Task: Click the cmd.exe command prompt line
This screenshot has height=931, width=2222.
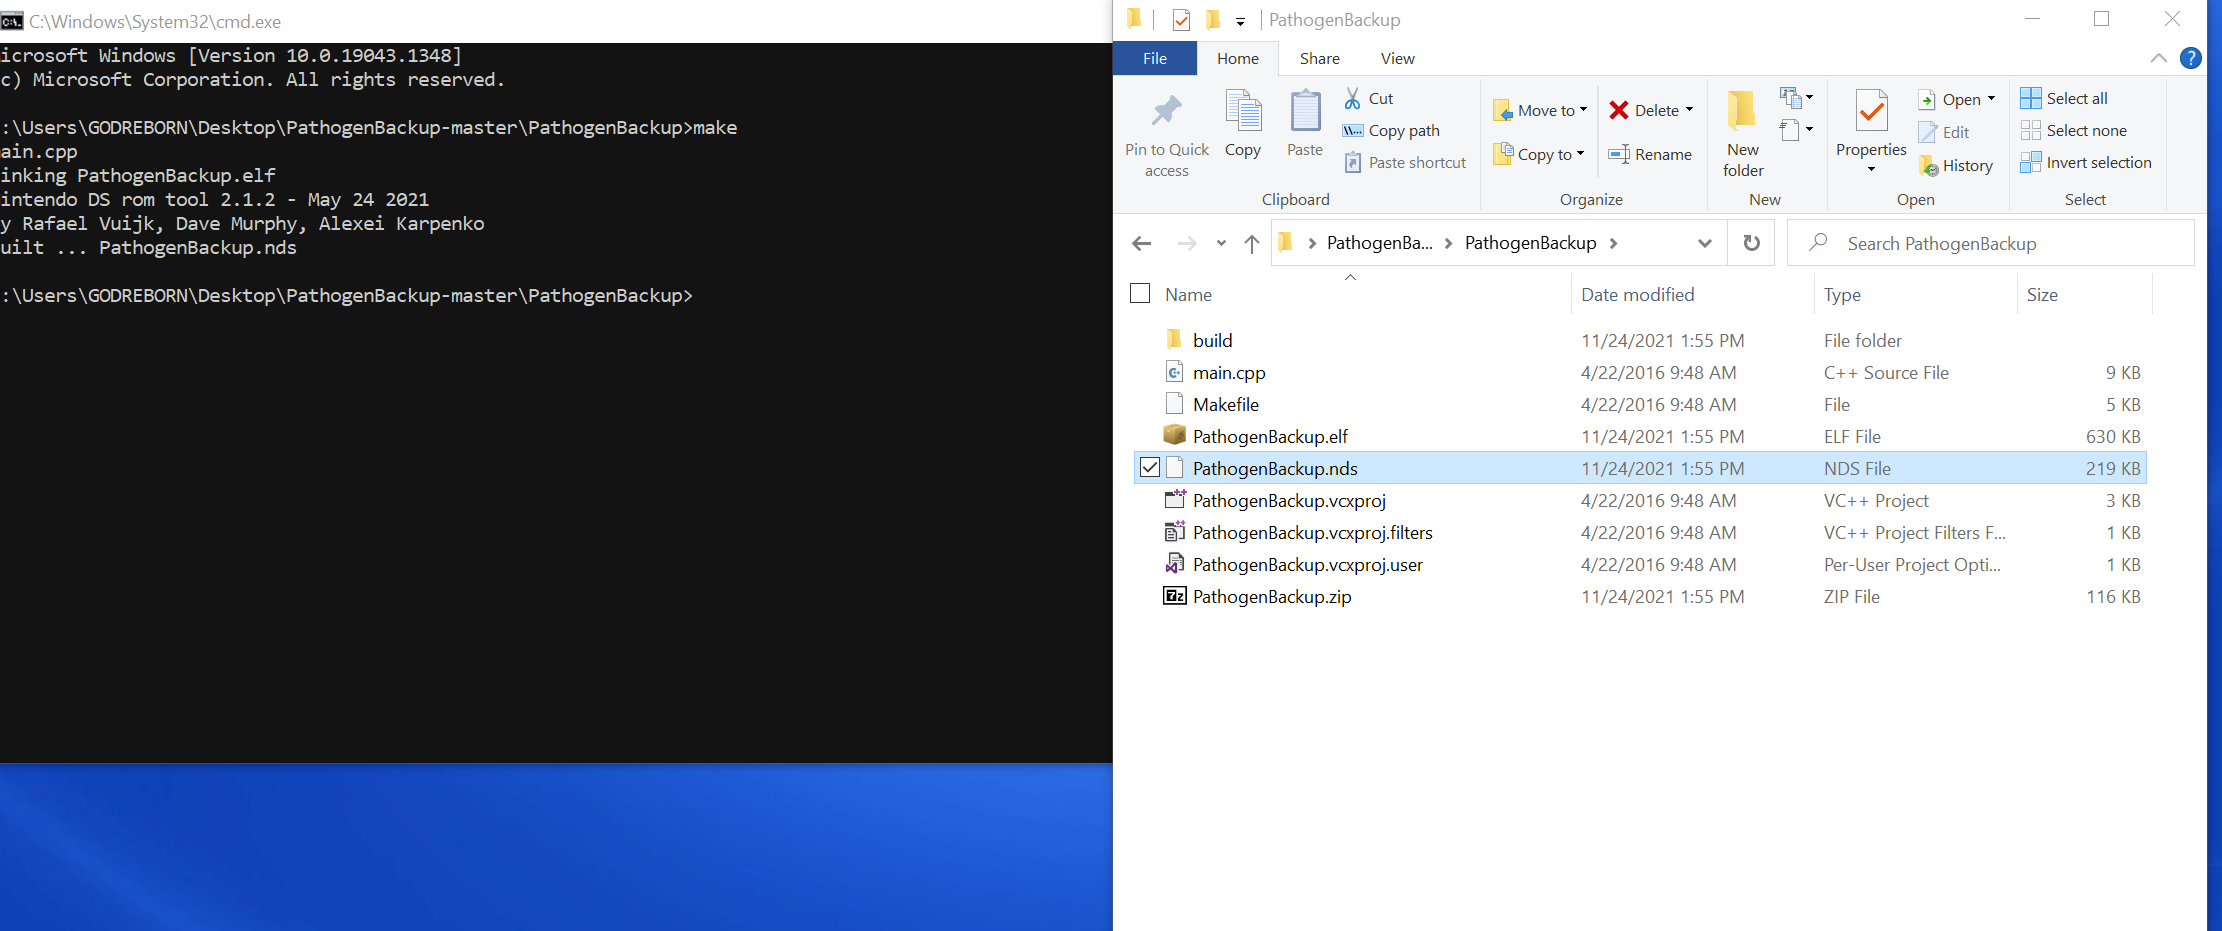Action: [x=347, y=296]
